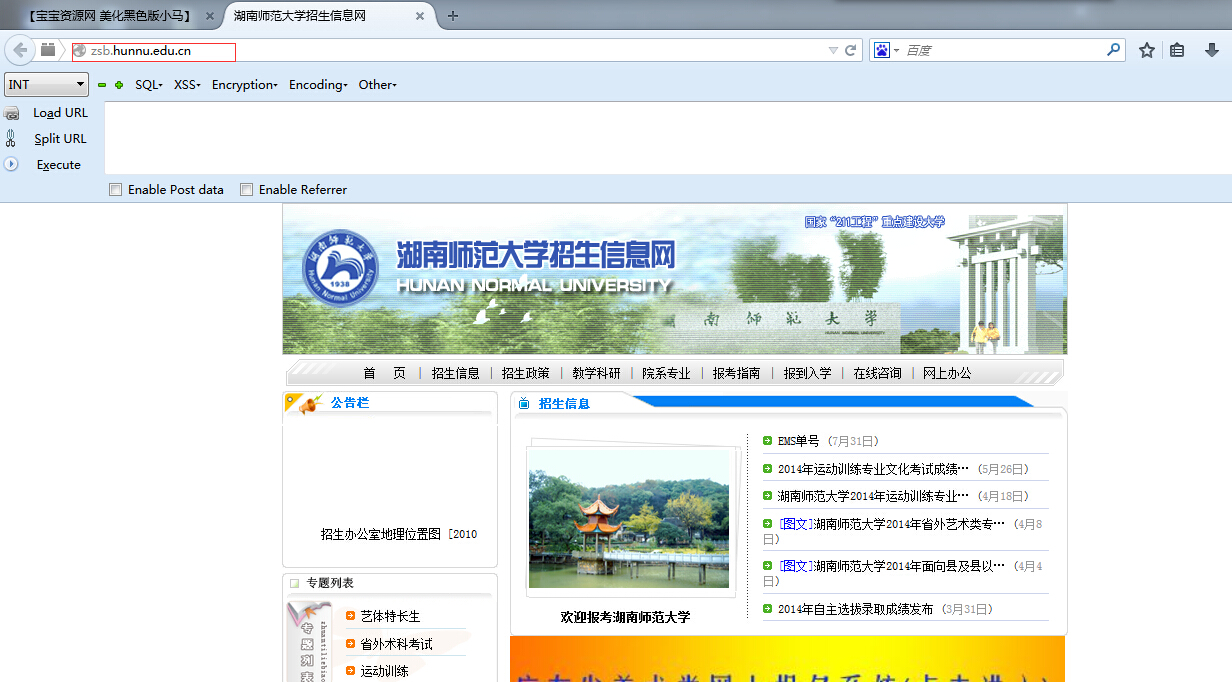Click the Execute button
The width and height of the screenshot is (1232, 682).
59,165
